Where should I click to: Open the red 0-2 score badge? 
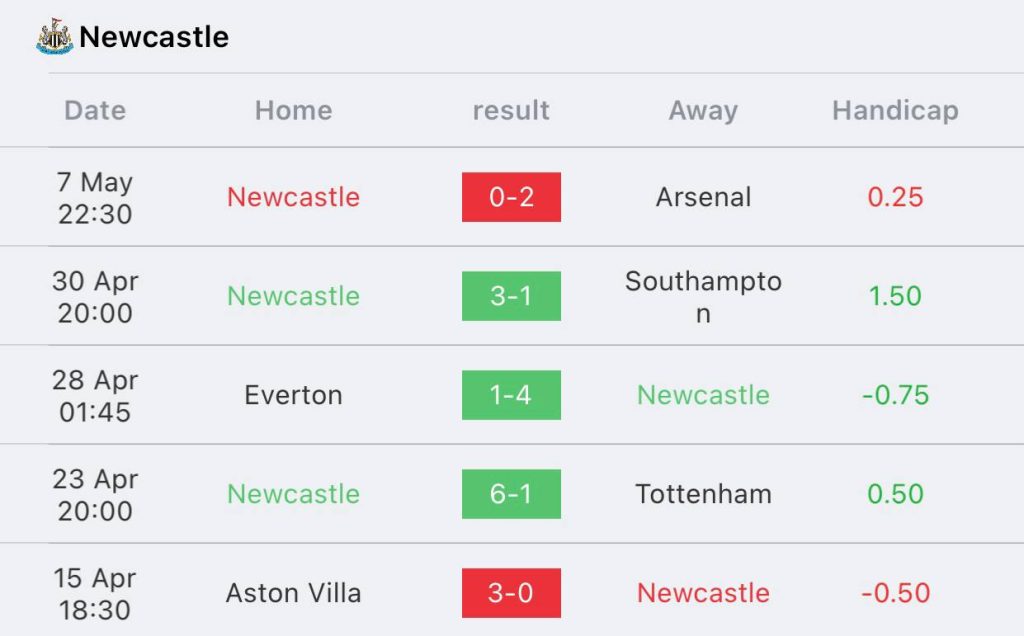point(511,197)
